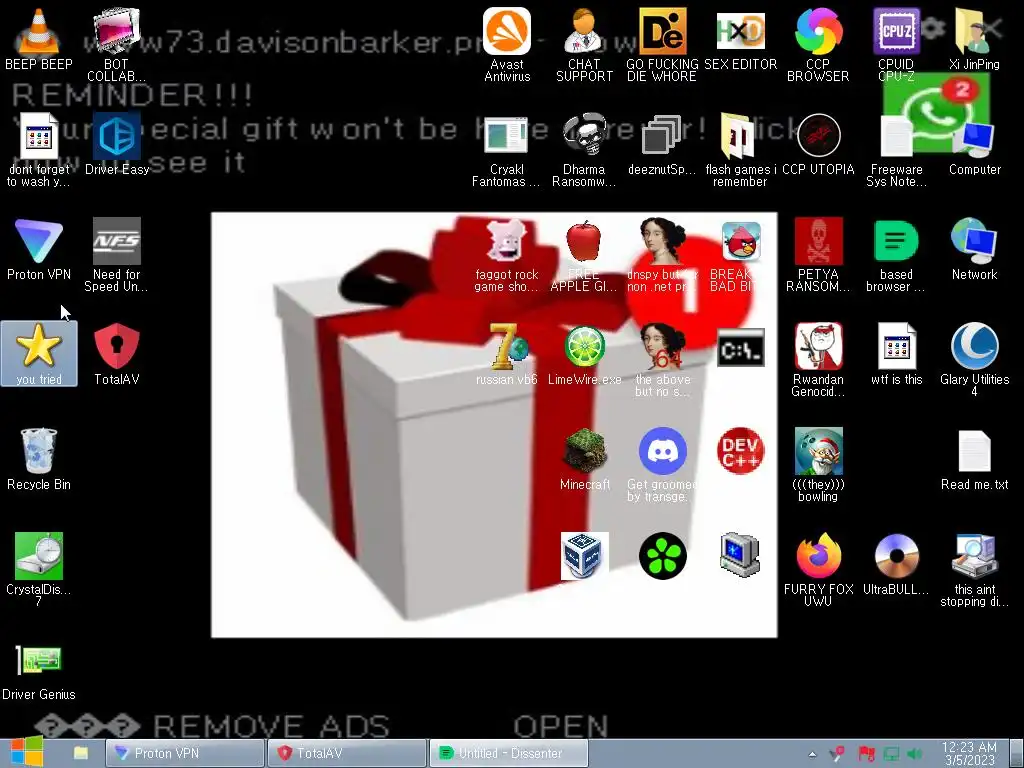Select the unlabeled old computer tower icon
This screenshot has height=768, width=1024.
tap(740, 554)
